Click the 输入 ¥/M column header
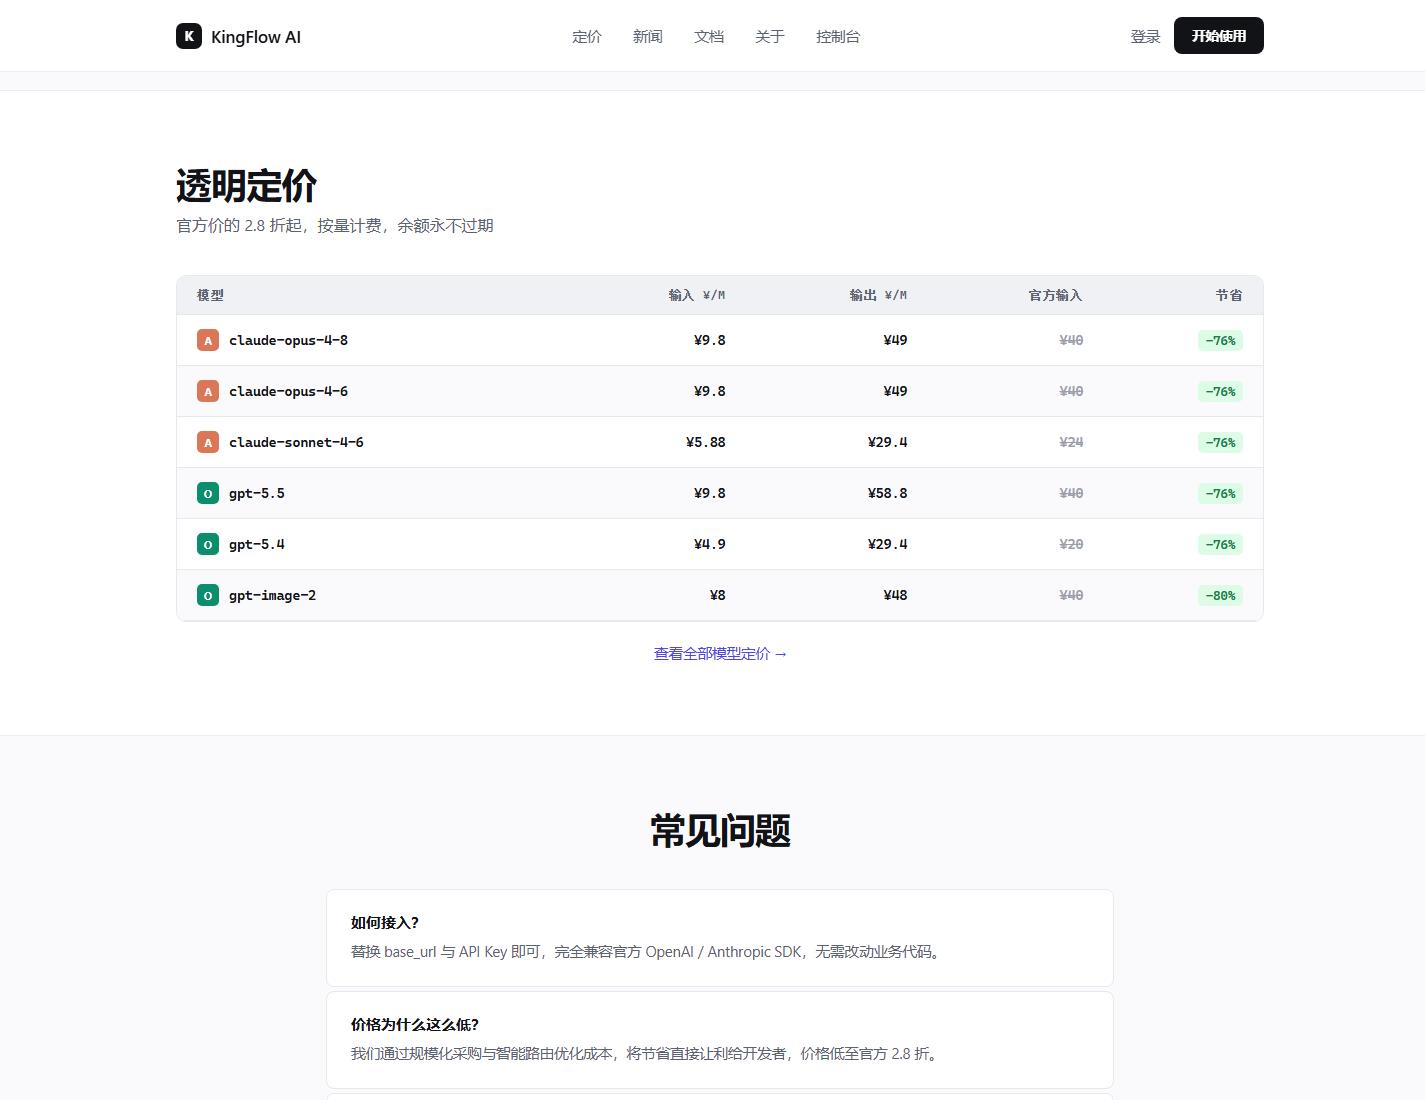1425x1100 pixels. click(697, 295)
